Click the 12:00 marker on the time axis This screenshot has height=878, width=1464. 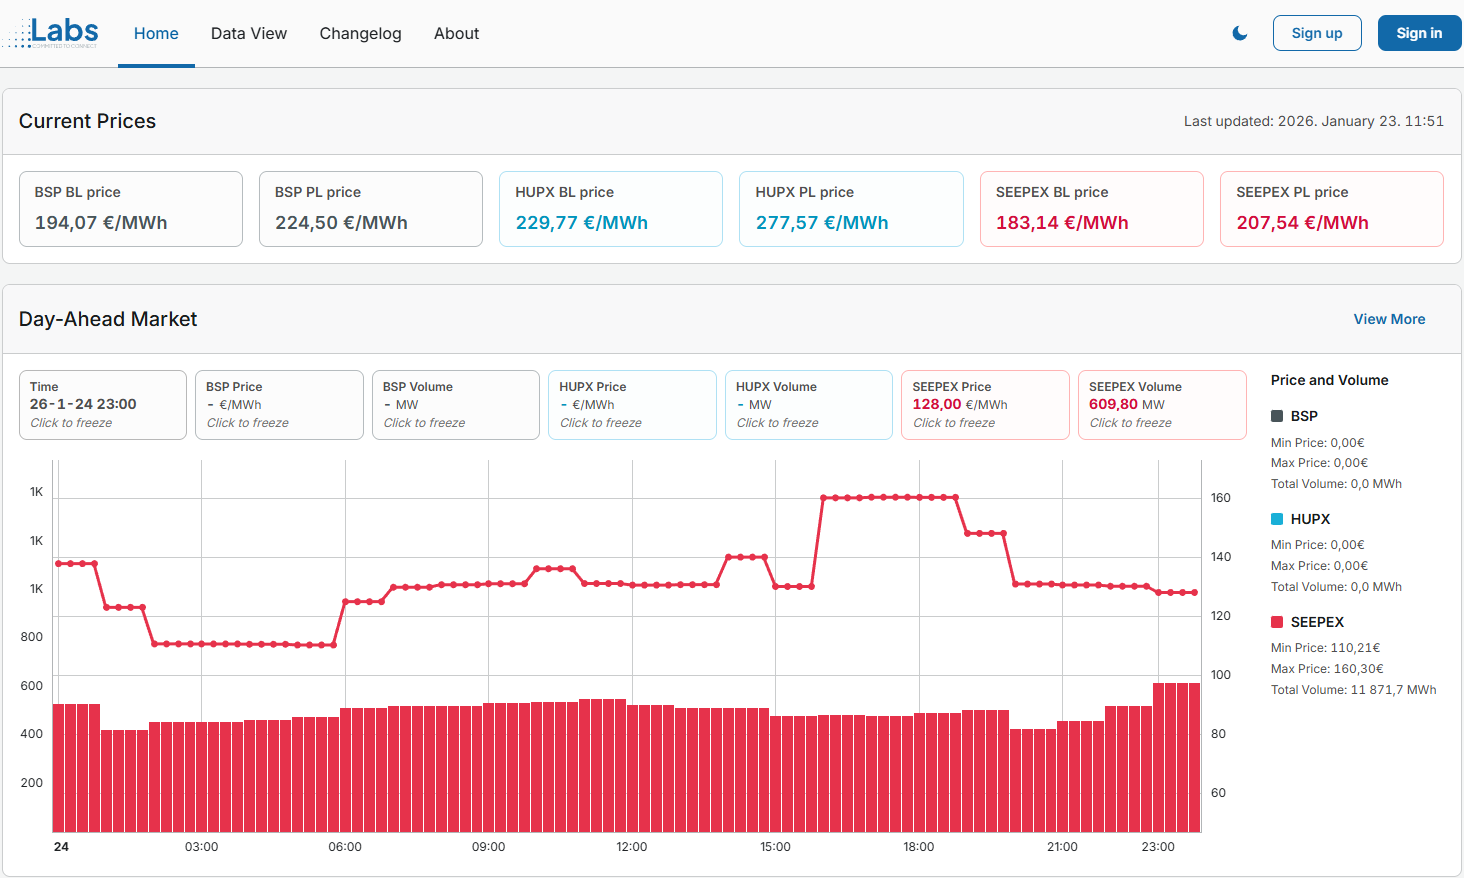[632, 847]
